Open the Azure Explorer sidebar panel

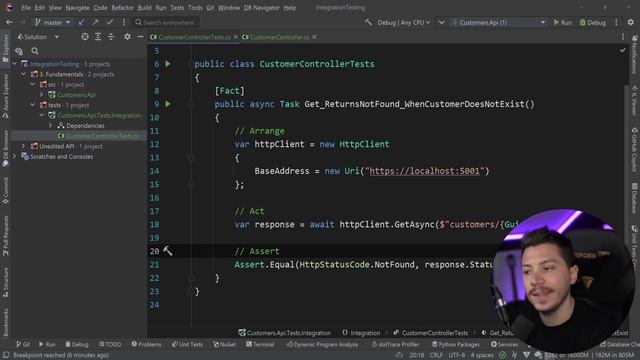(5, 96)
